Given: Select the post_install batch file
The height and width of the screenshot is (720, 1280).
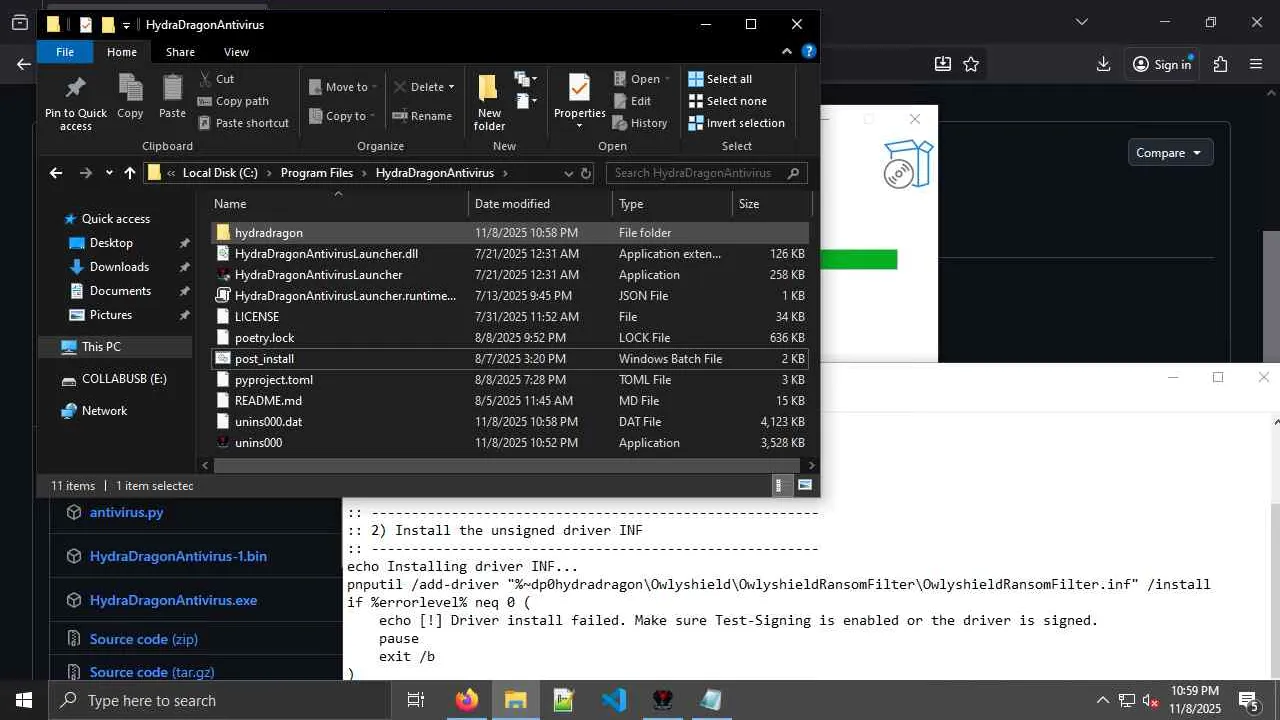Looking at the screenshot, I should pos(510,359).
